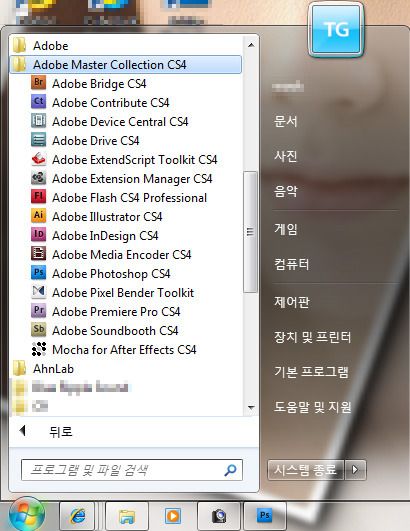Open 도움말 및 지원

click(312, 407)
